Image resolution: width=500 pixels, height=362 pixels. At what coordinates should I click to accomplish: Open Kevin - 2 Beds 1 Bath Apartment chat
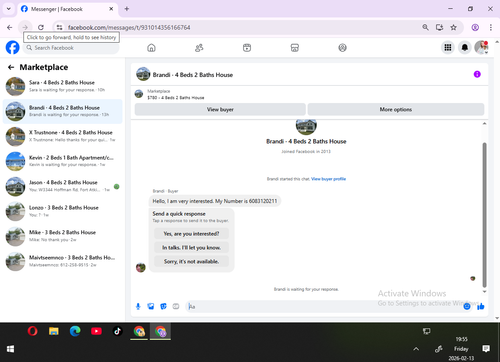(x=63, y=161)
